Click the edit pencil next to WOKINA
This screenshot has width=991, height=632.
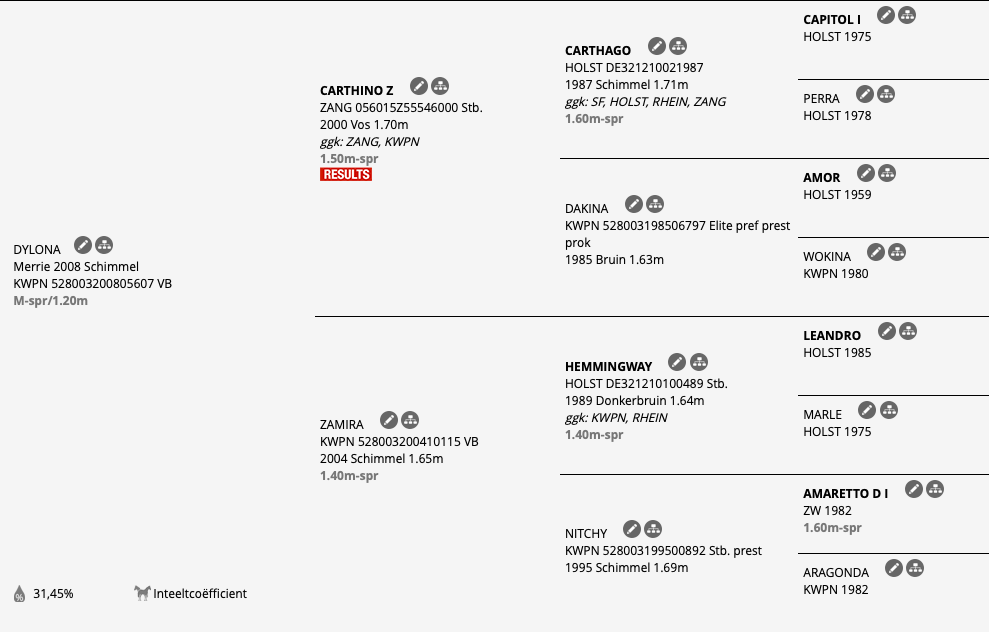coord(875,252)
